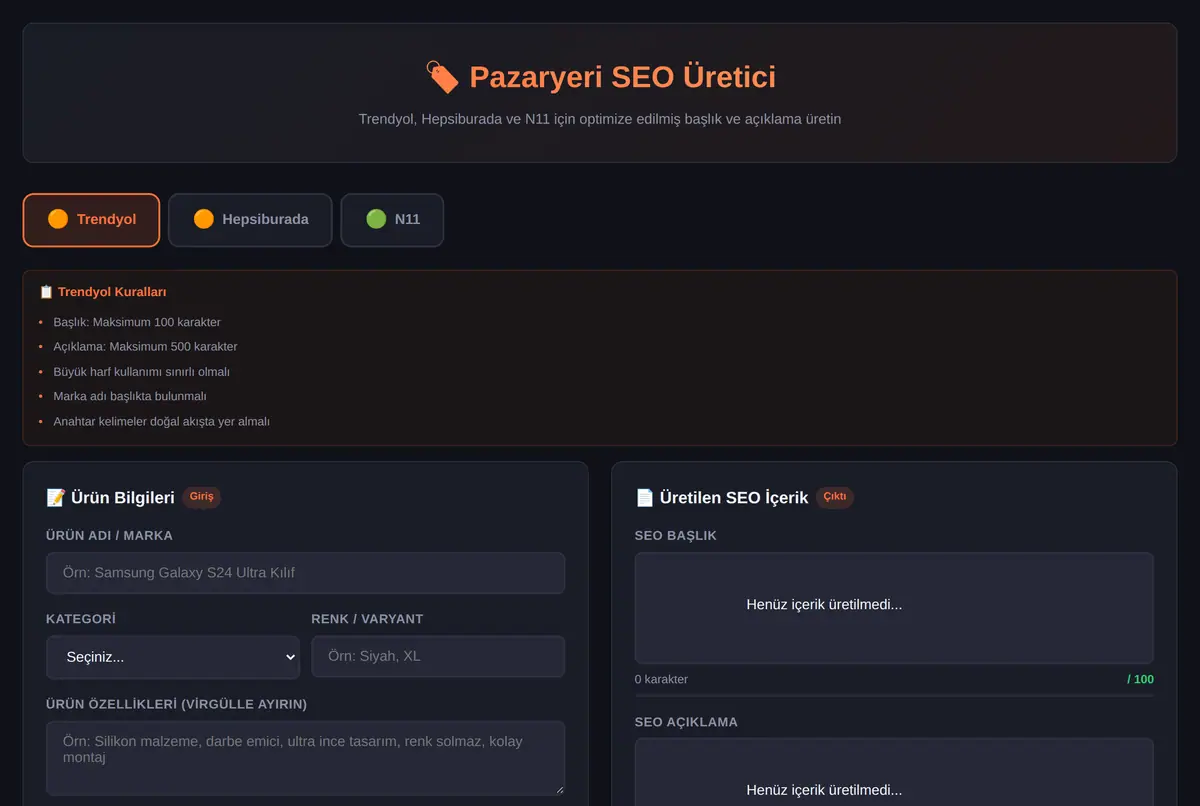
Task: Open the Kategori dropdown
Action: coord(173,657)
